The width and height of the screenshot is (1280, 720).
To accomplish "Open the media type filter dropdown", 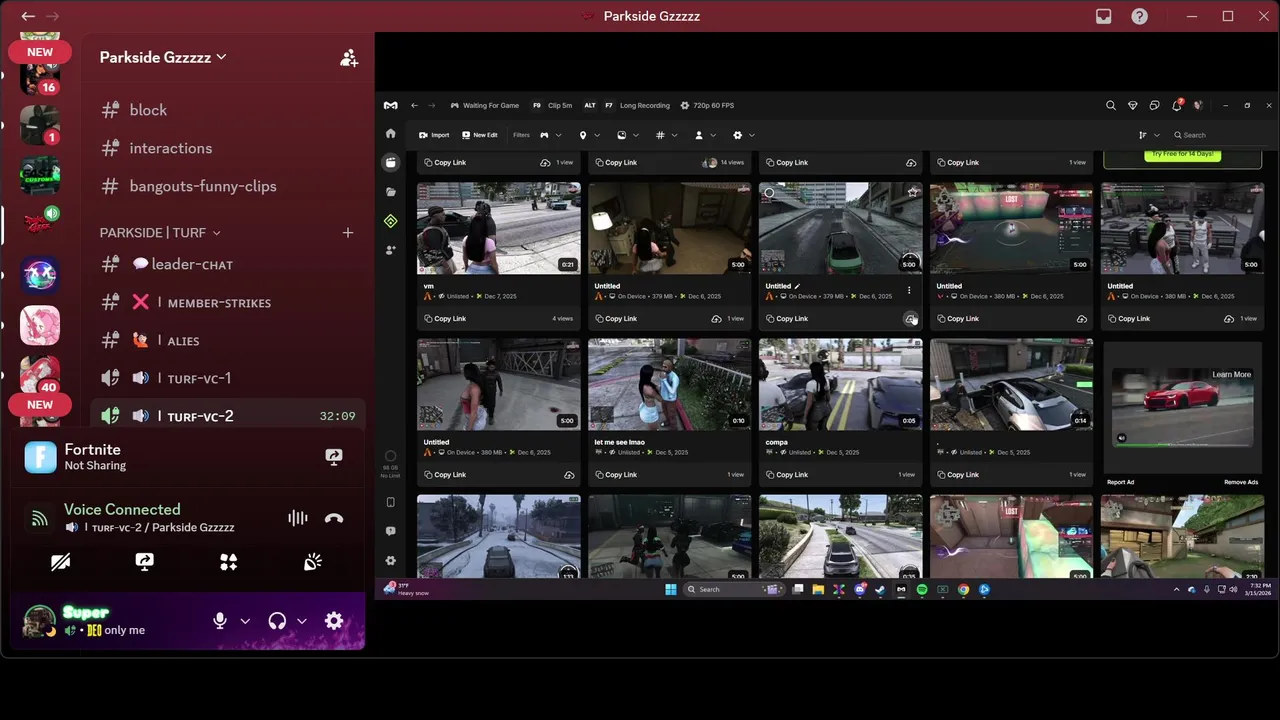I will click(x=629, y=135).
